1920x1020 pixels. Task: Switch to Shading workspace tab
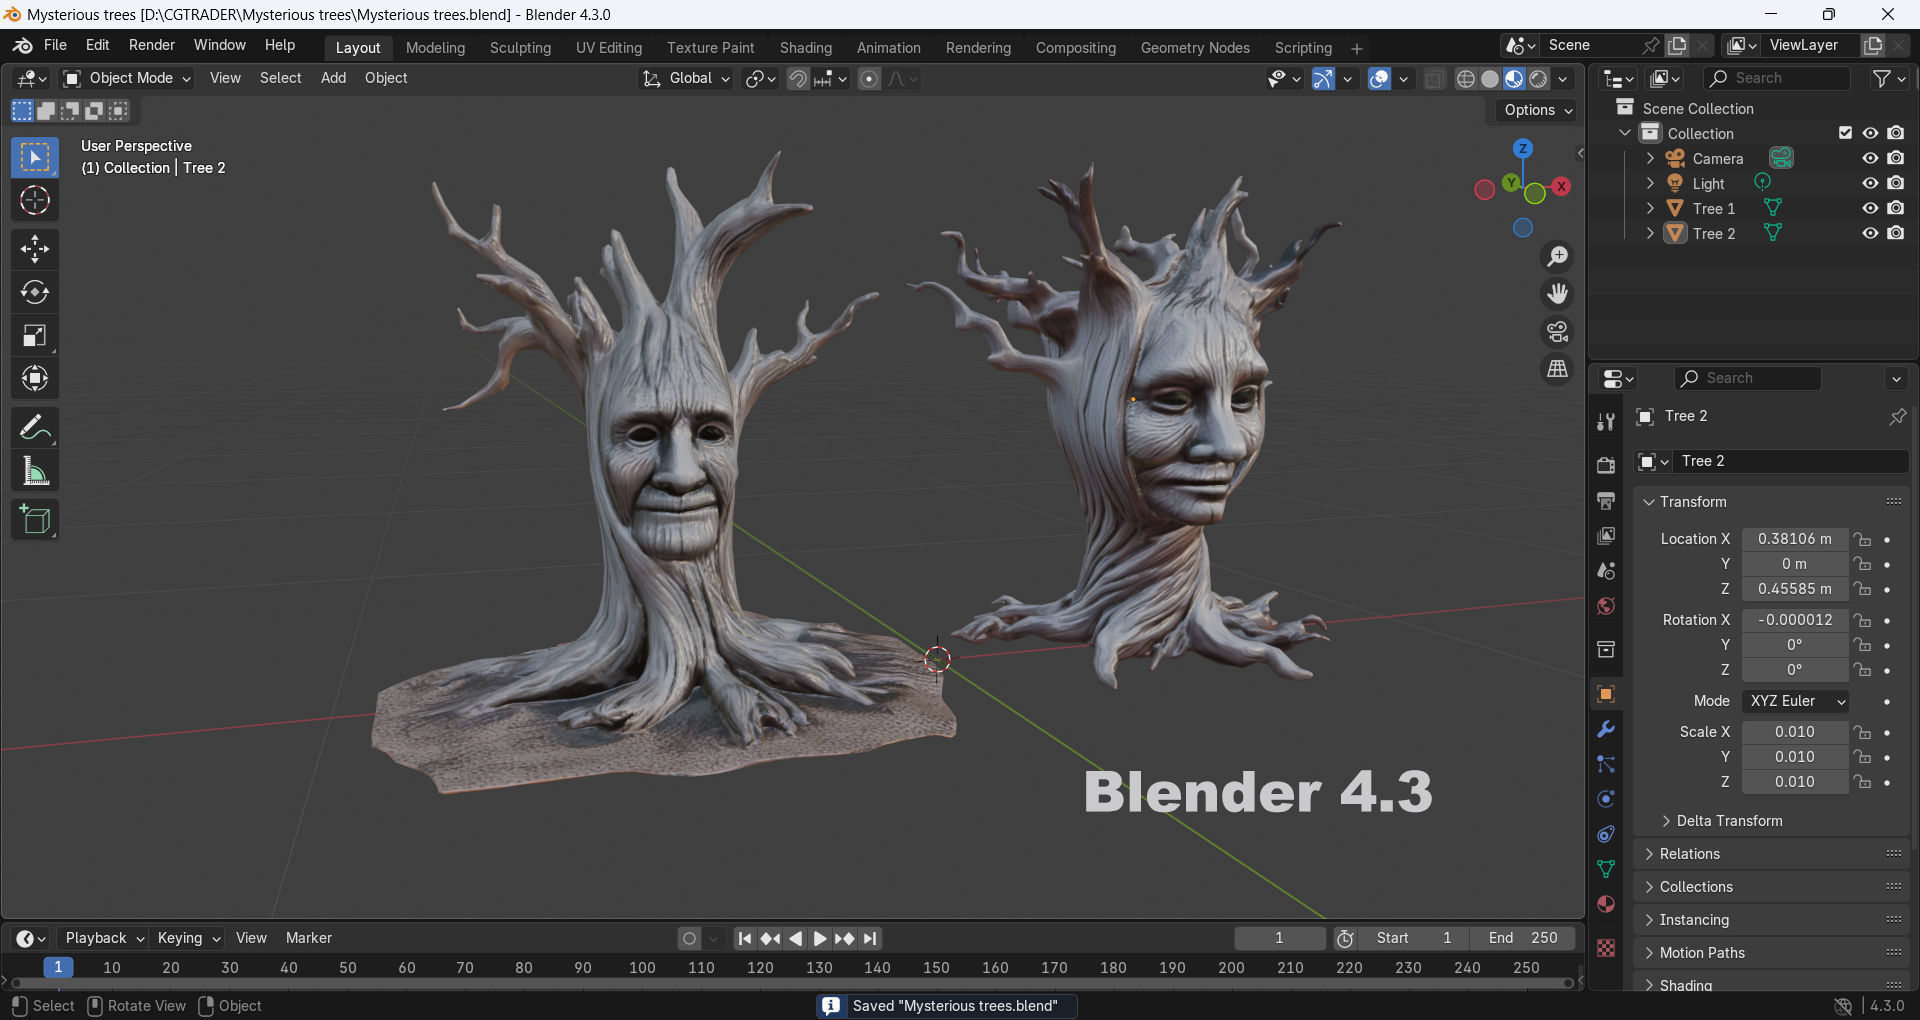[806, 48]
